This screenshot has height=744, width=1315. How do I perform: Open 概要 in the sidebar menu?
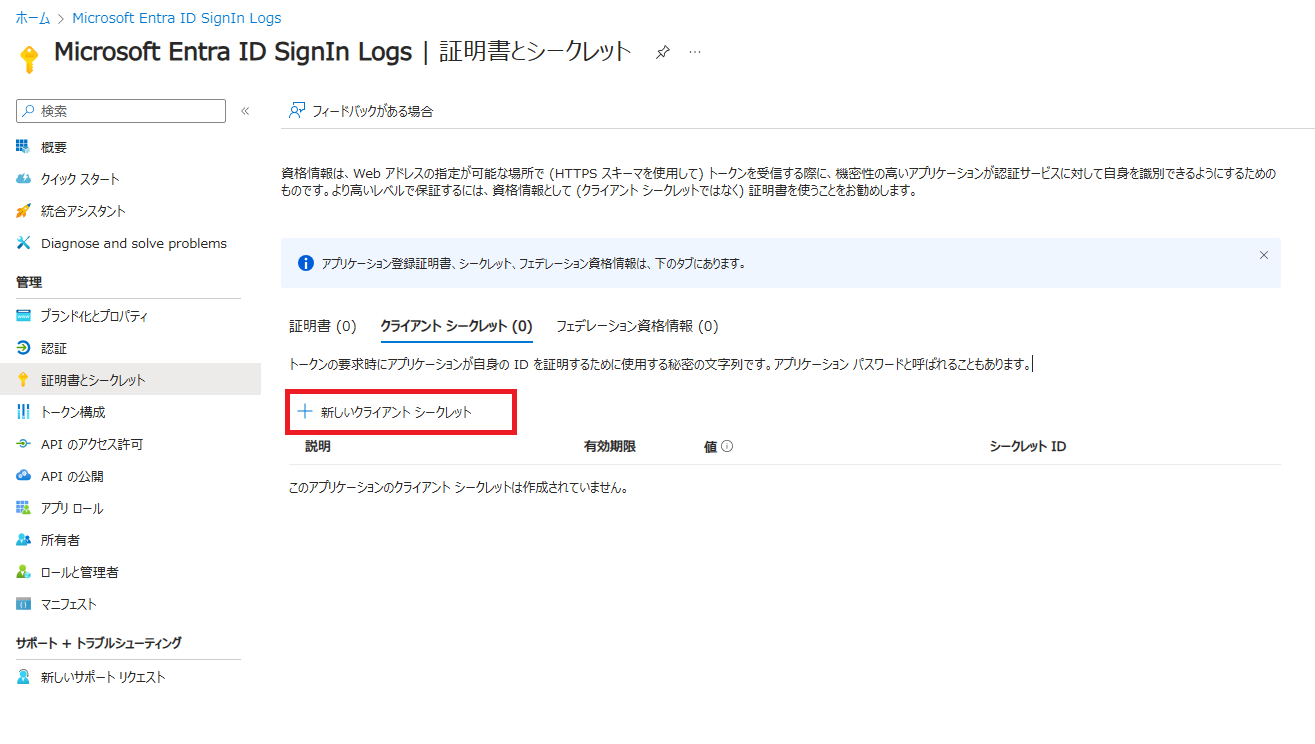[x=54, y=147]
